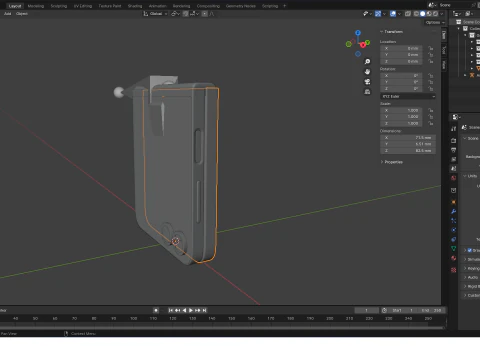
Task: Toggle viewport overlays button
Action: coord(393,14)
